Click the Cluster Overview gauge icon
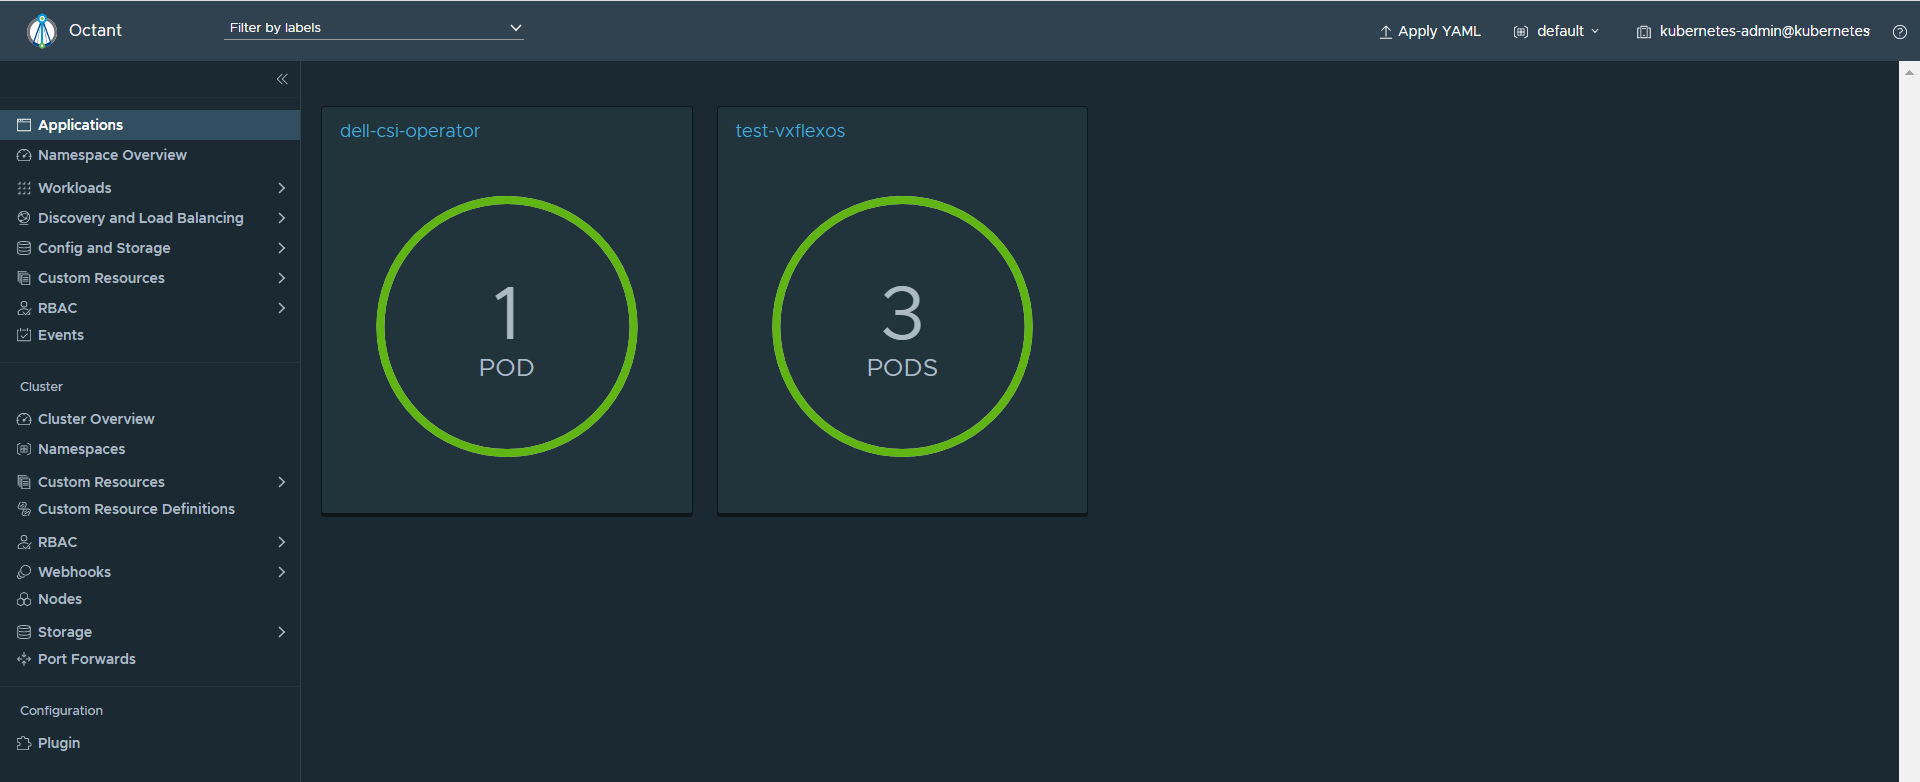Screen dimensions: 1920x782 [24, 419]
